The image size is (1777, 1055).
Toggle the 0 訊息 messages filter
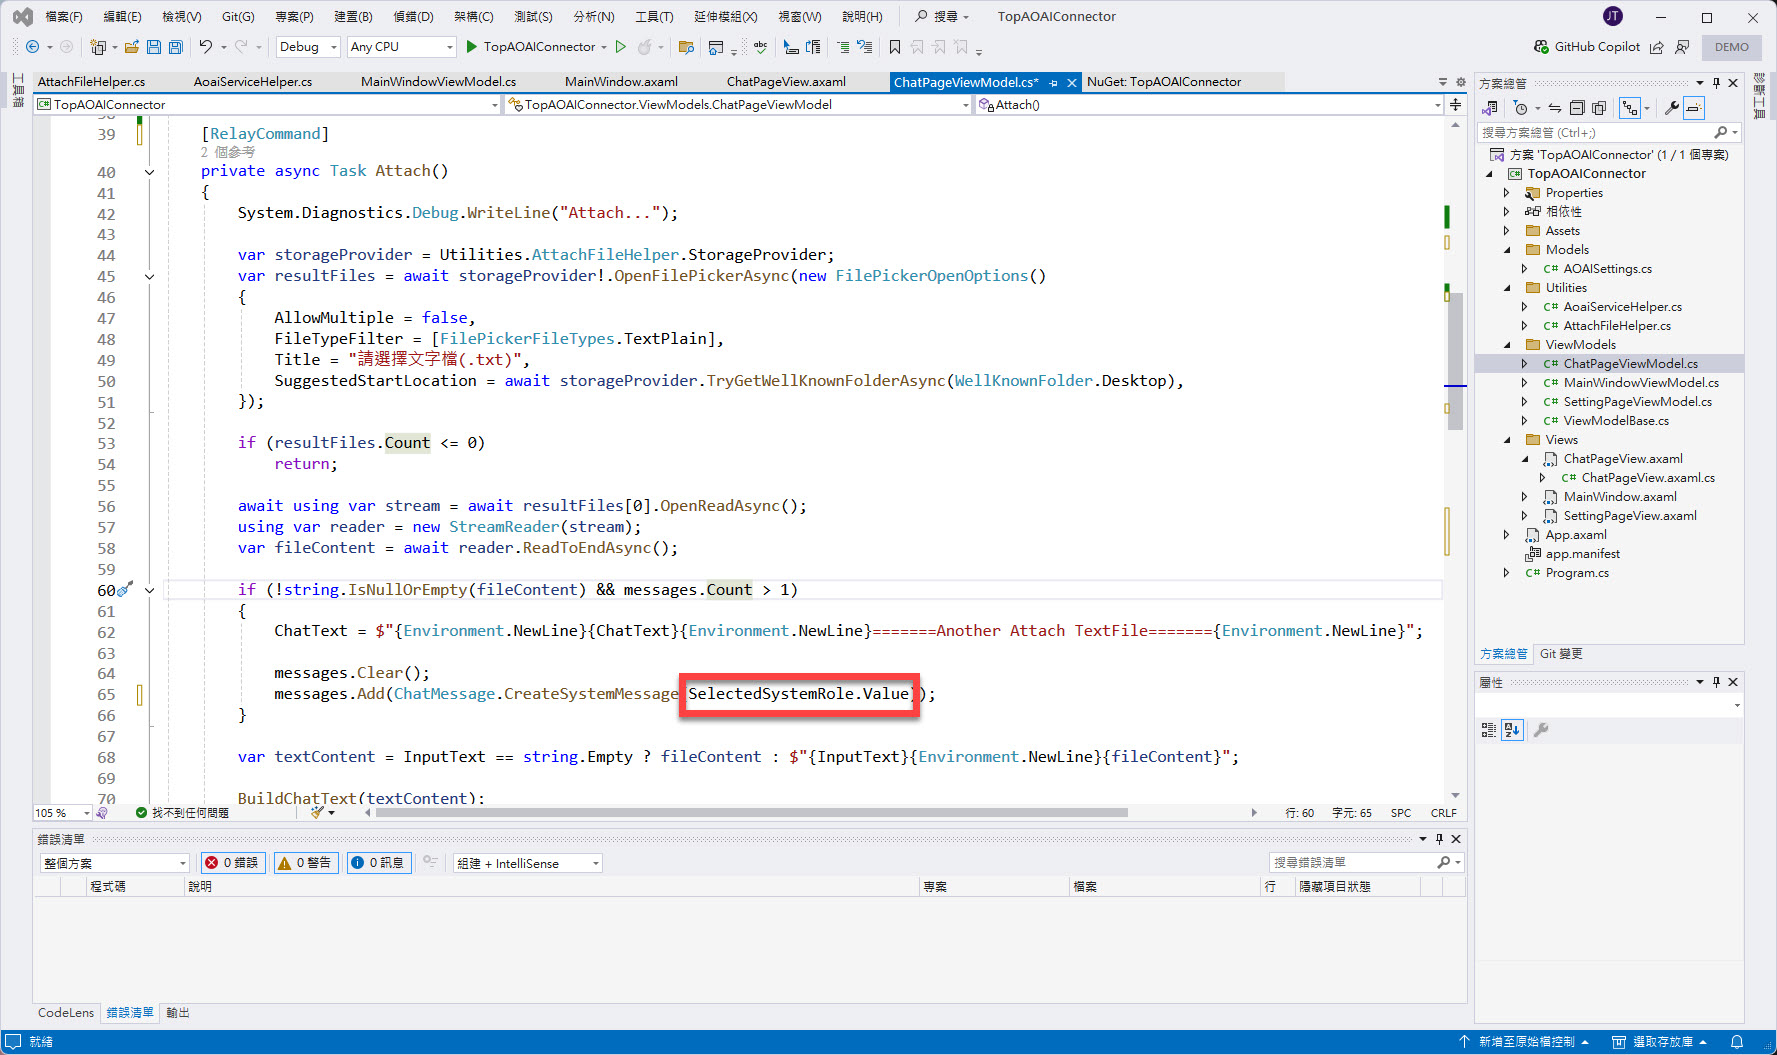tap(378, 863)
